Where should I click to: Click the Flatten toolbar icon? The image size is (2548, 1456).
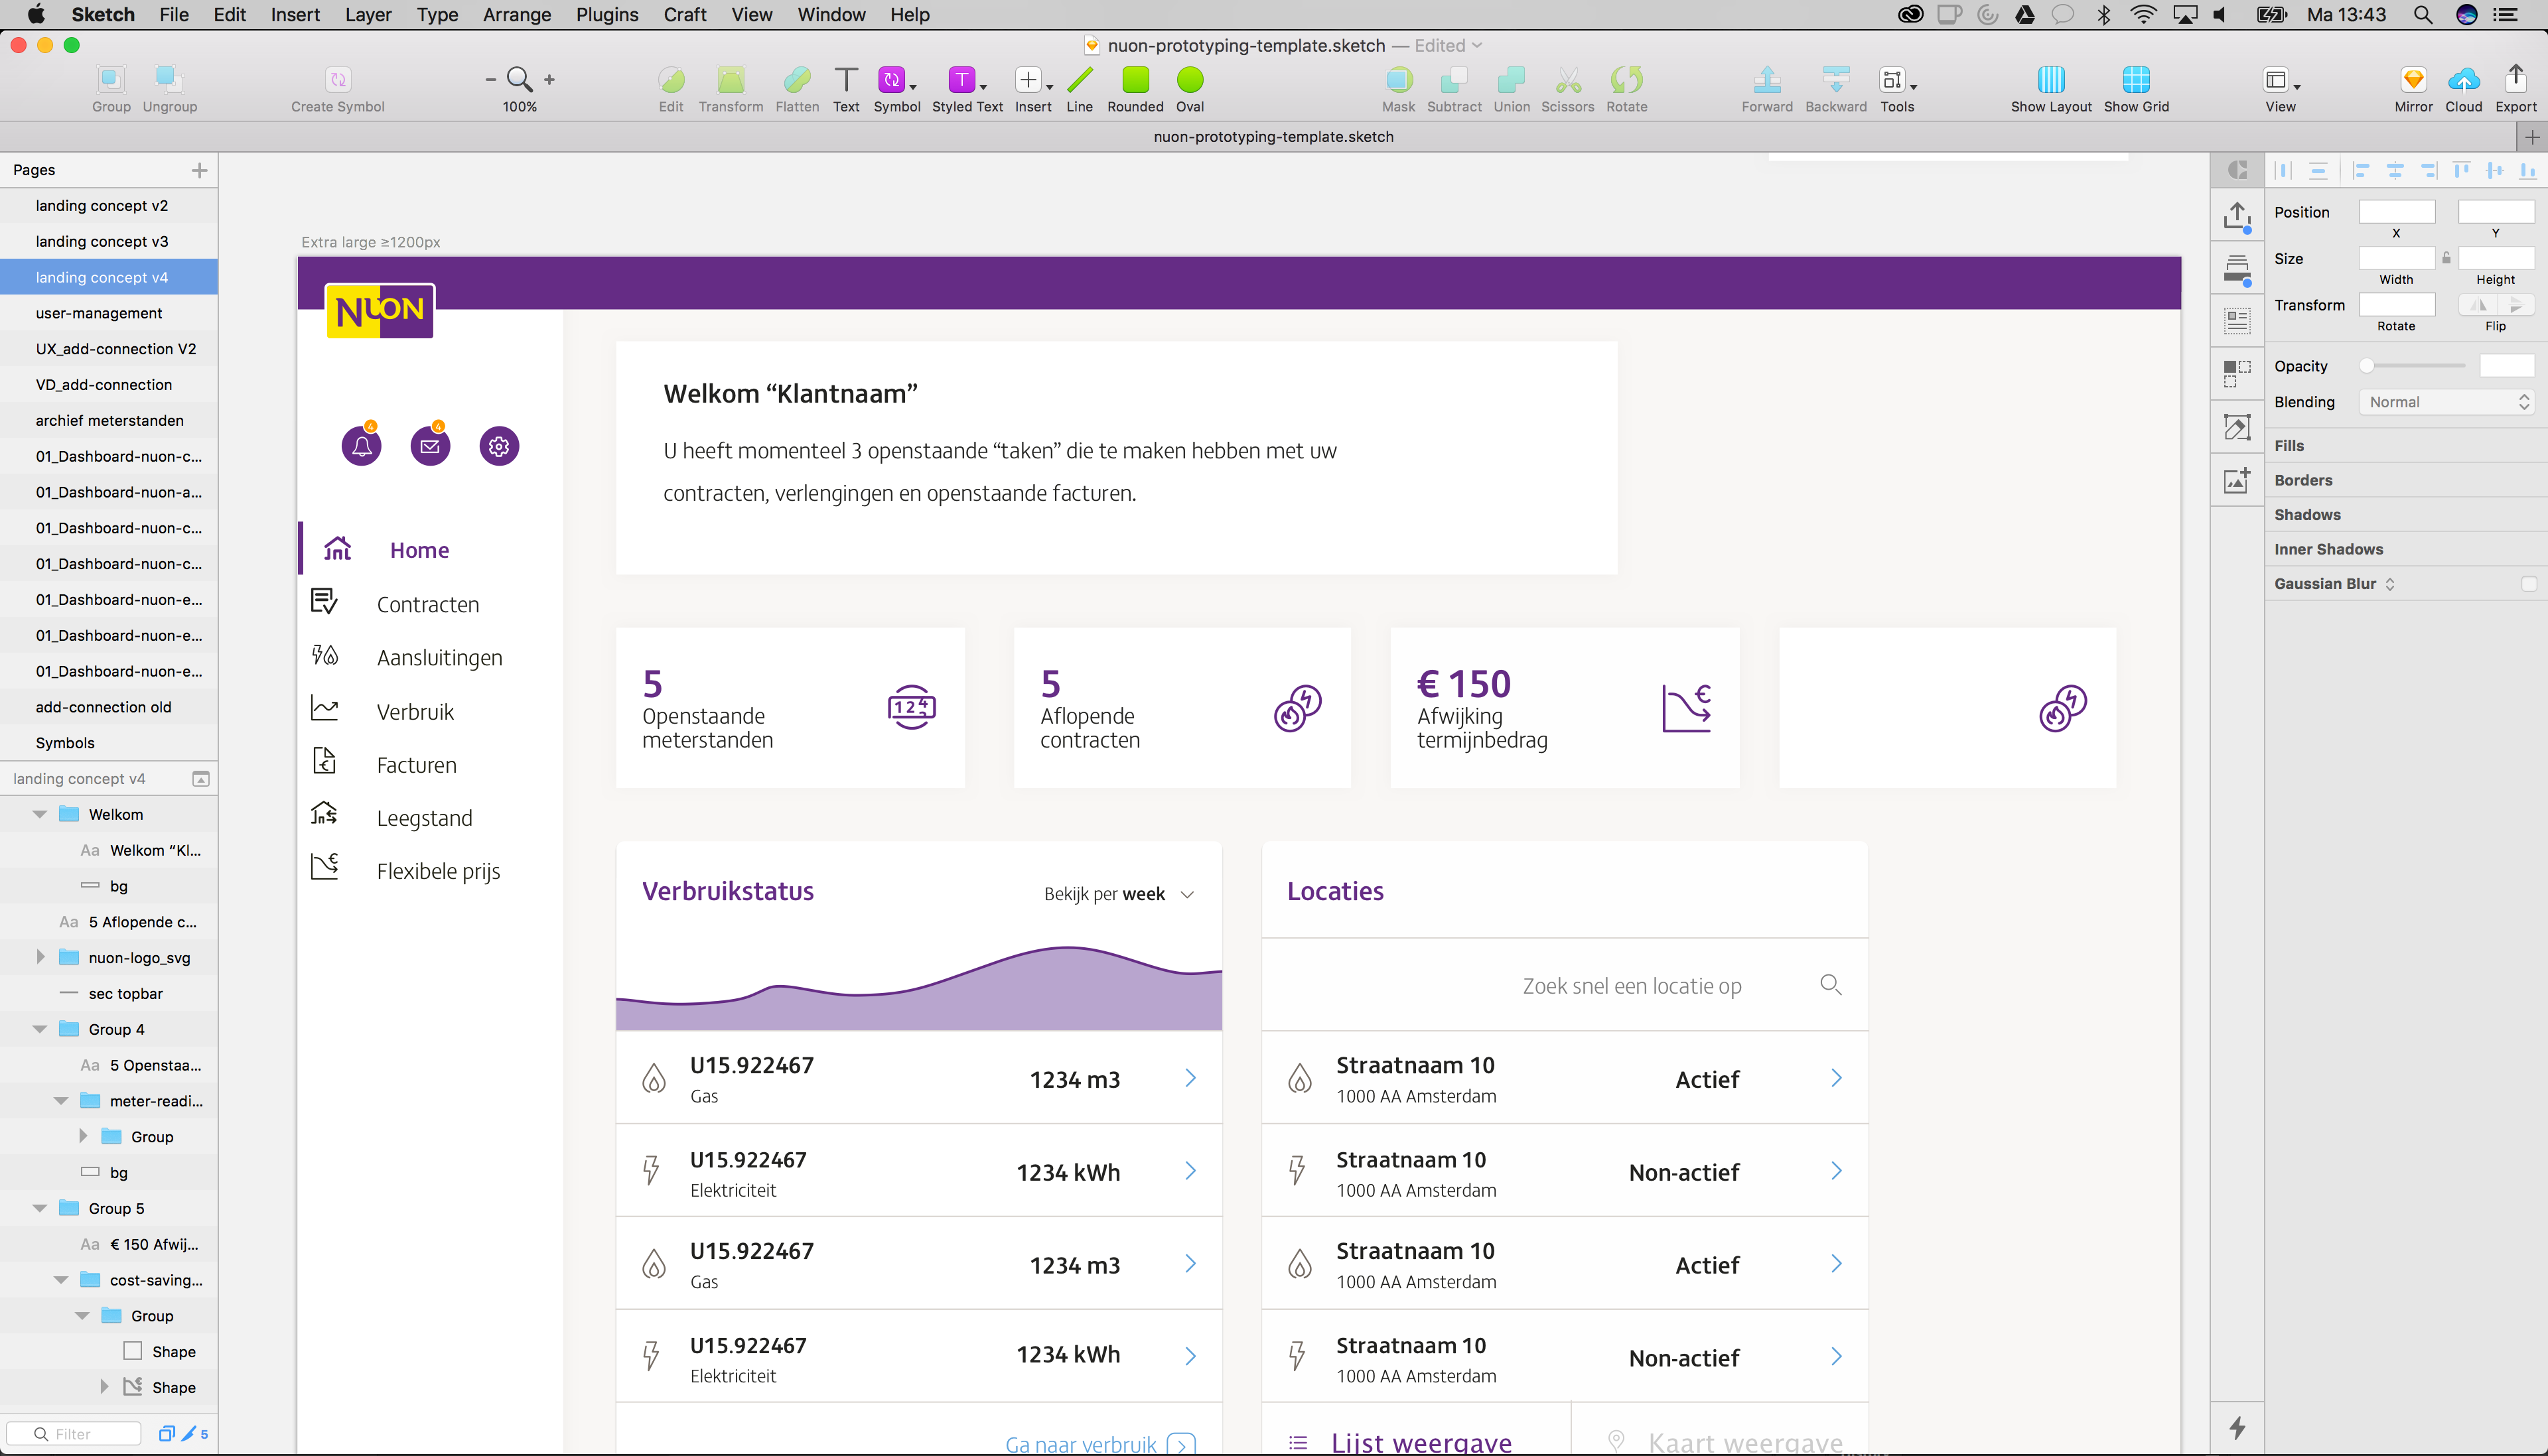[x=797, y=80]
